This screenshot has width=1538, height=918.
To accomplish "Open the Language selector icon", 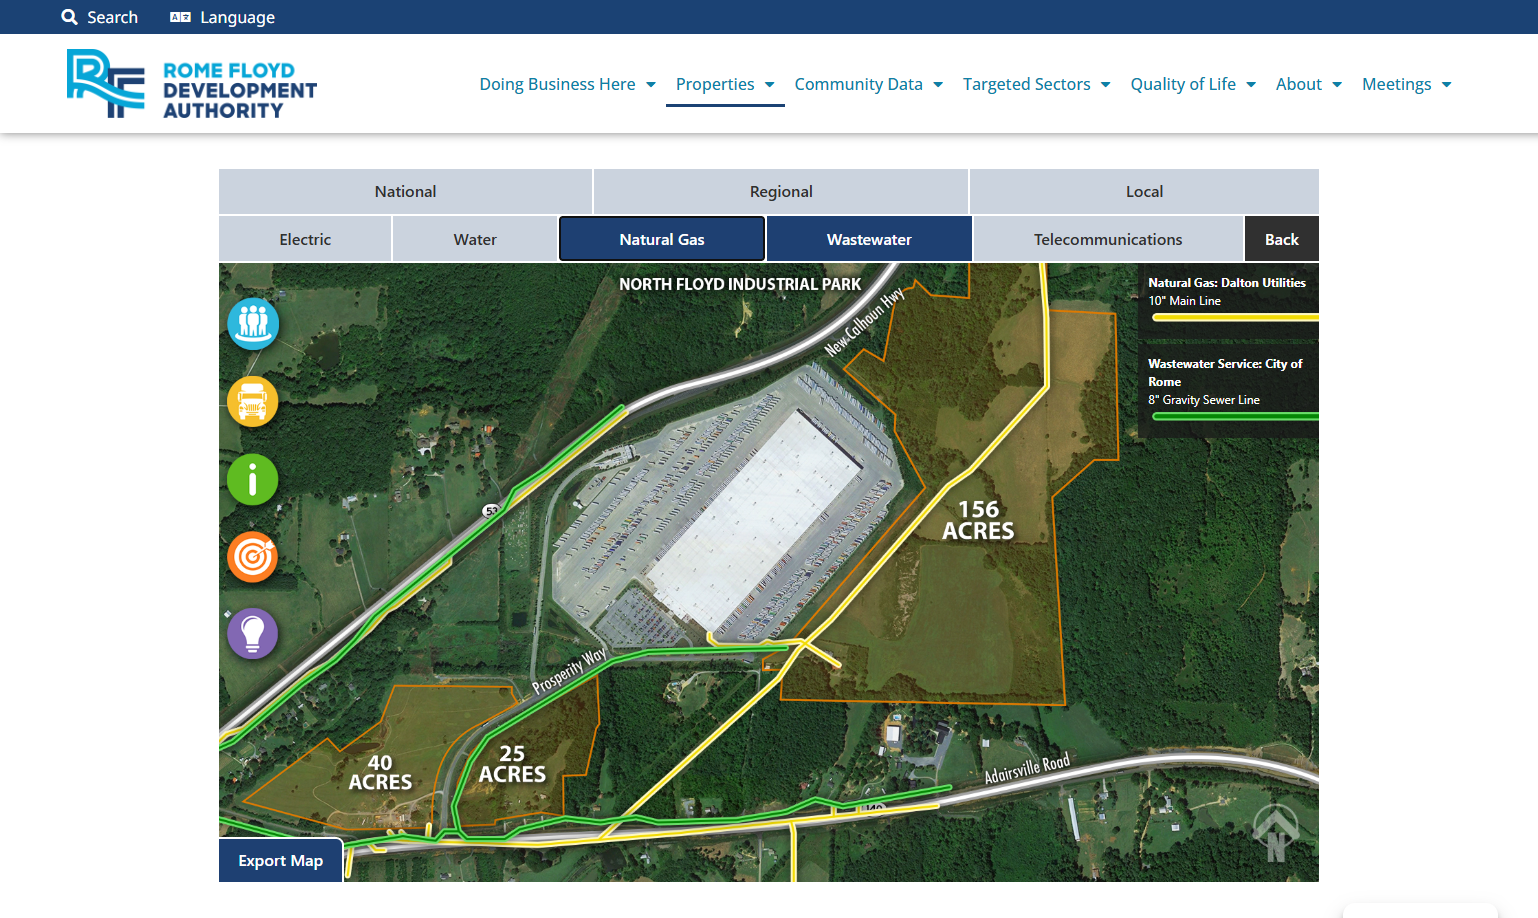I will [180, 17].
